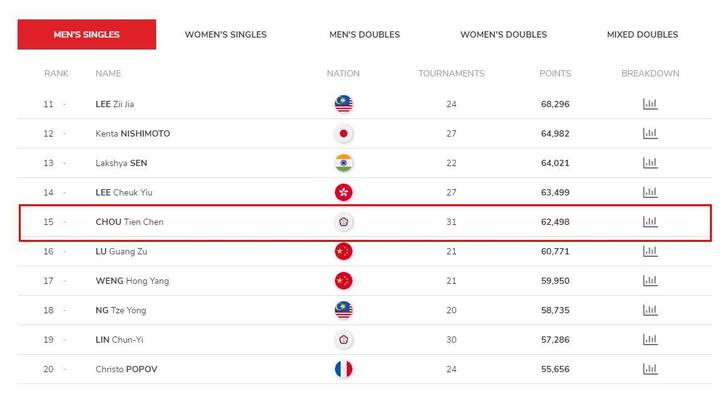
Task: Click the RANK column header
Action: [x=56, y=73]
